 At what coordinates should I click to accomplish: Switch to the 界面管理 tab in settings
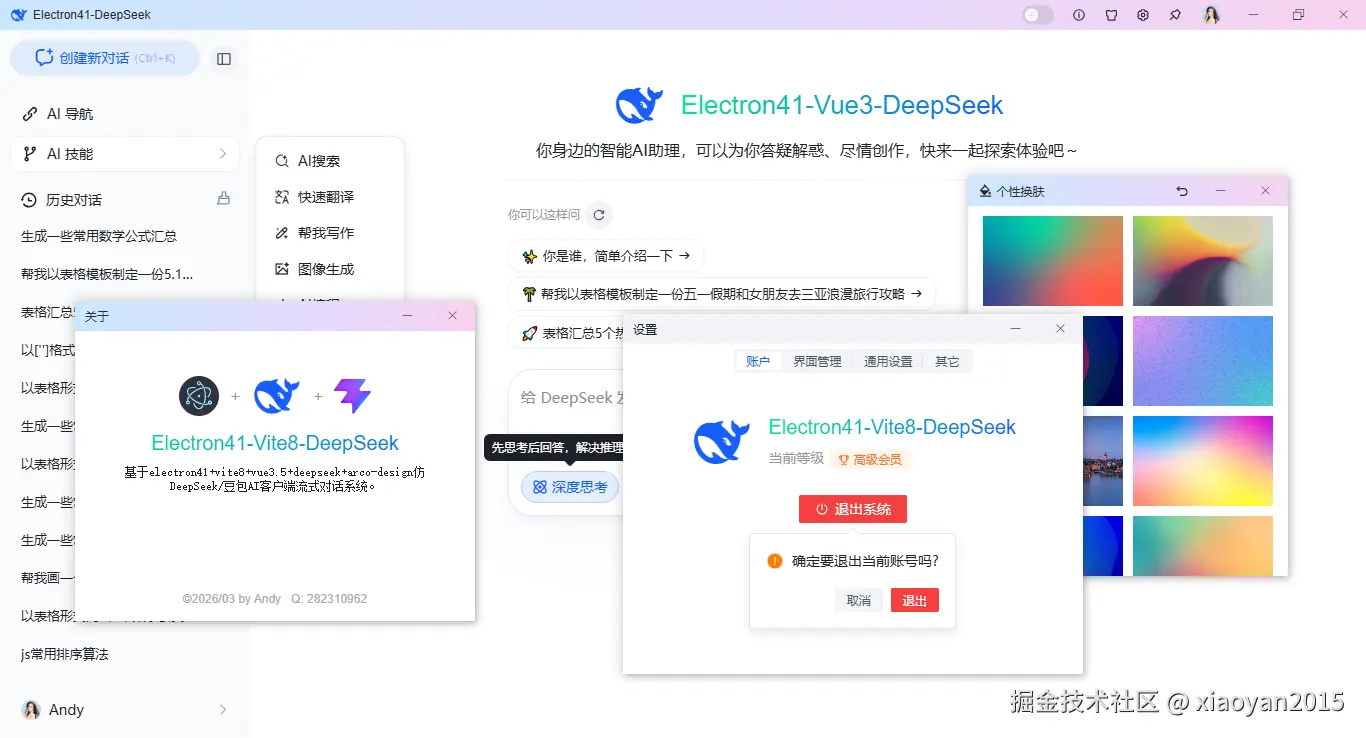pyautogui.click(x=817, y=361)
